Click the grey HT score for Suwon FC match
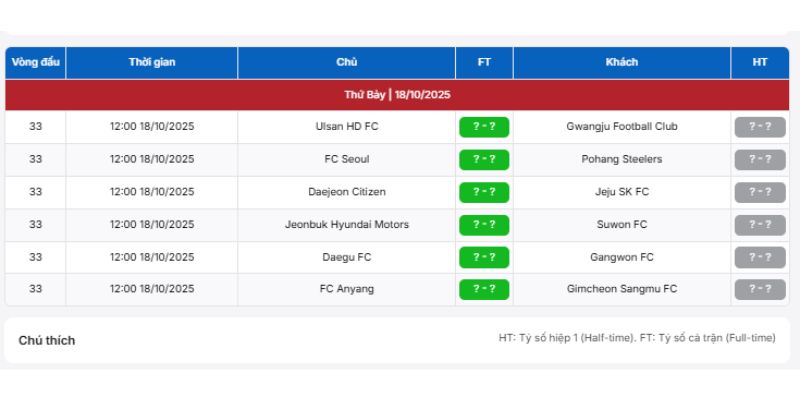800x400 pixels. point(760,224)
